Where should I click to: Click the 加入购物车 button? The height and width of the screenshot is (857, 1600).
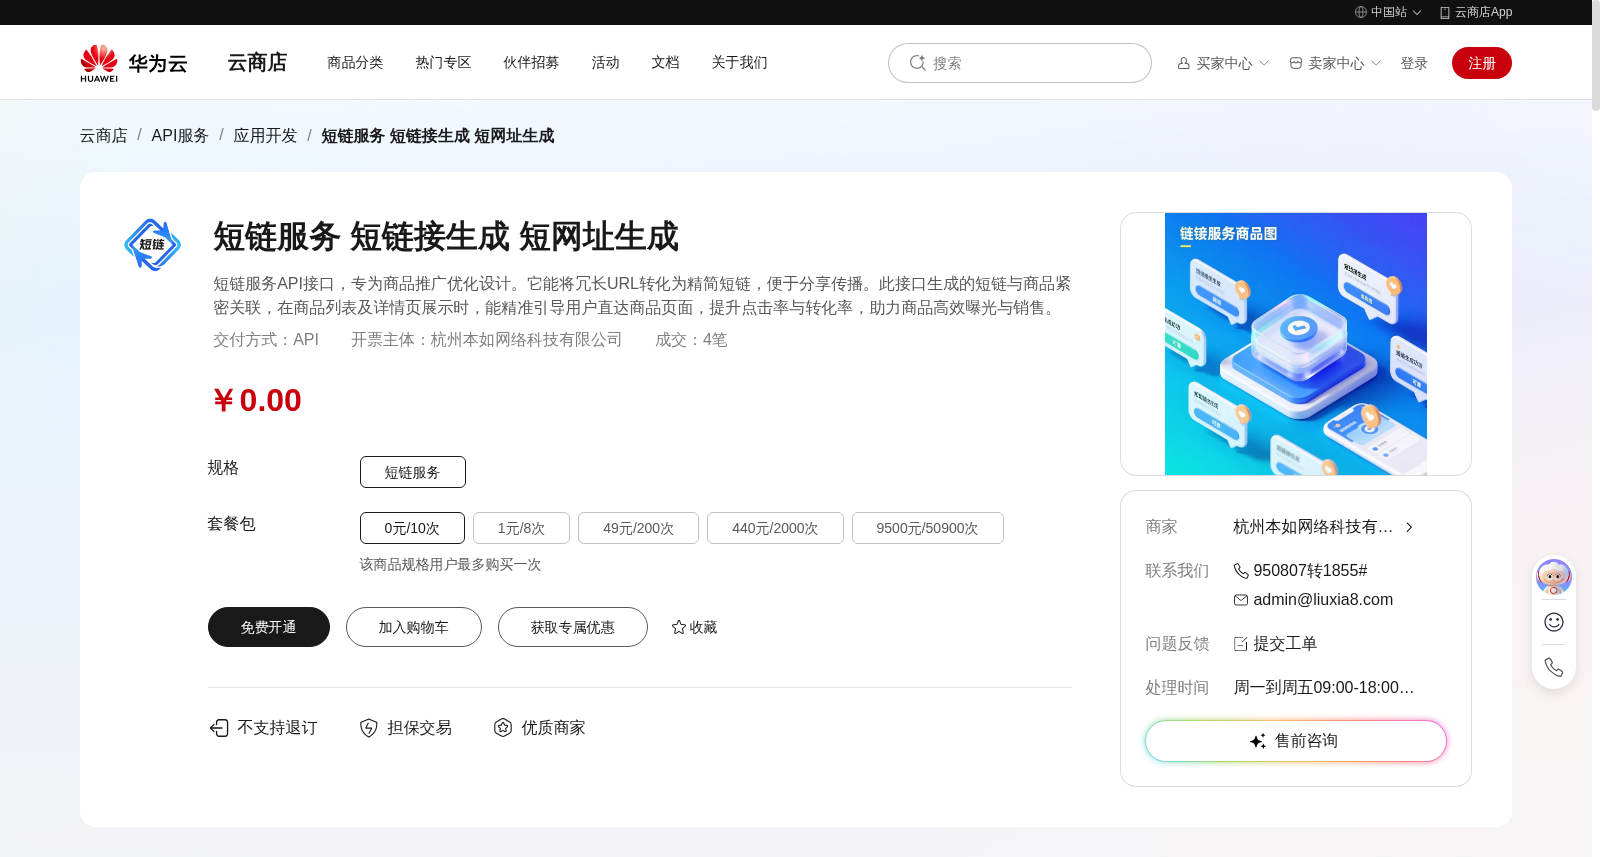(414, 627)
